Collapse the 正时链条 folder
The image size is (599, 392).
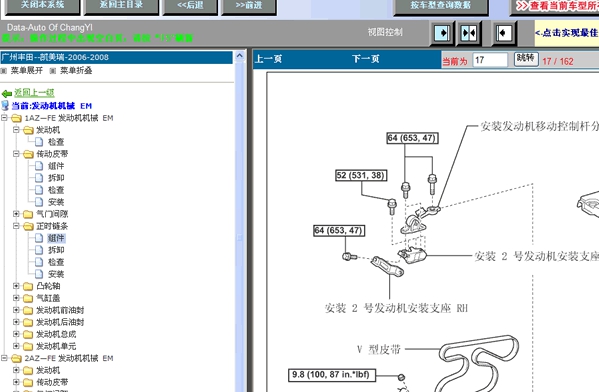pyautogui.click(x=16, y=226)
